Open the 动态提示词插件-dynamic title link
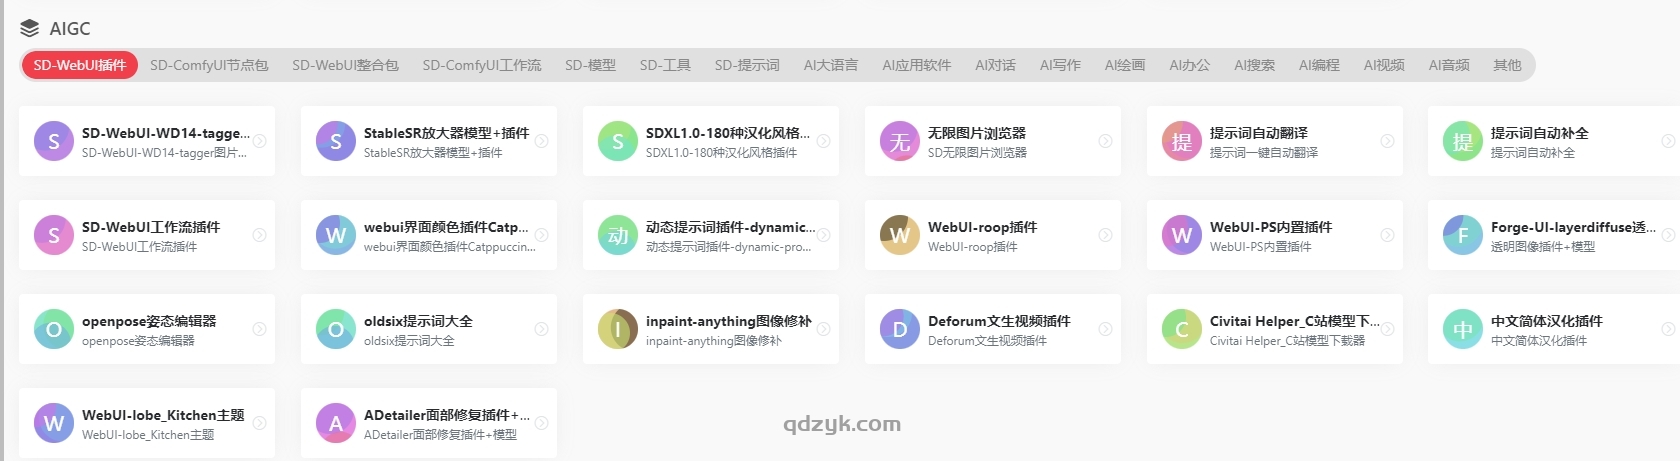The height and width of the screenshot is (461, 1680). [730, 227]
